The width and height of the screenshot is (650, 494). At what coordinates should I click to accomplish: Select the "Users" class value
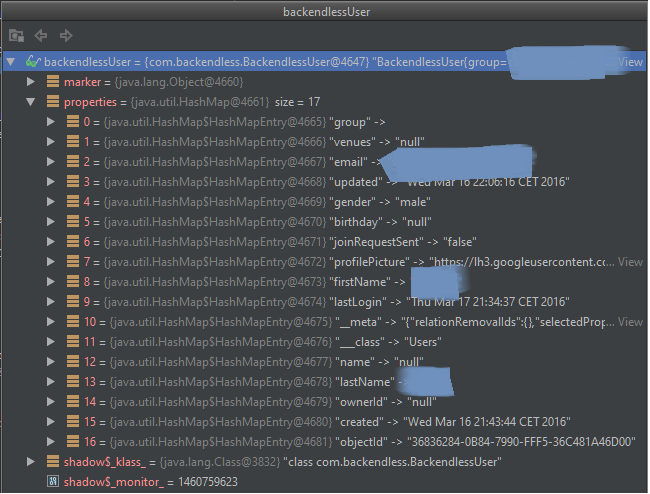click(x=423, y=342)
